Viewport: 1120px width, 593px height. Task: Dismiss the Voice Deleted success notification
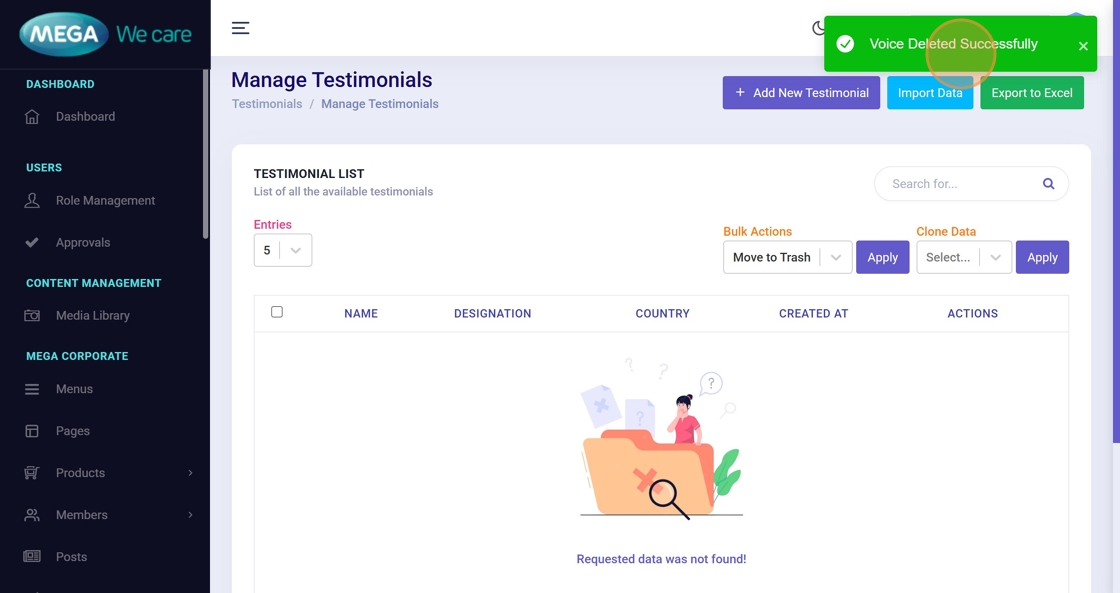click(x=1083, y=46)
